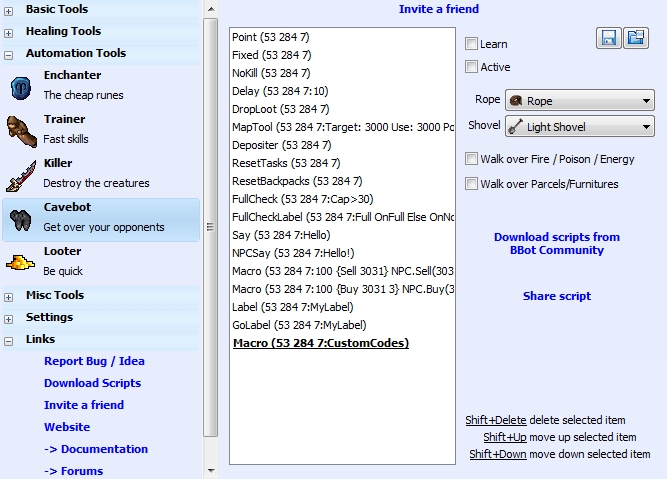Click the Looter gold icon

click(22, 262)
